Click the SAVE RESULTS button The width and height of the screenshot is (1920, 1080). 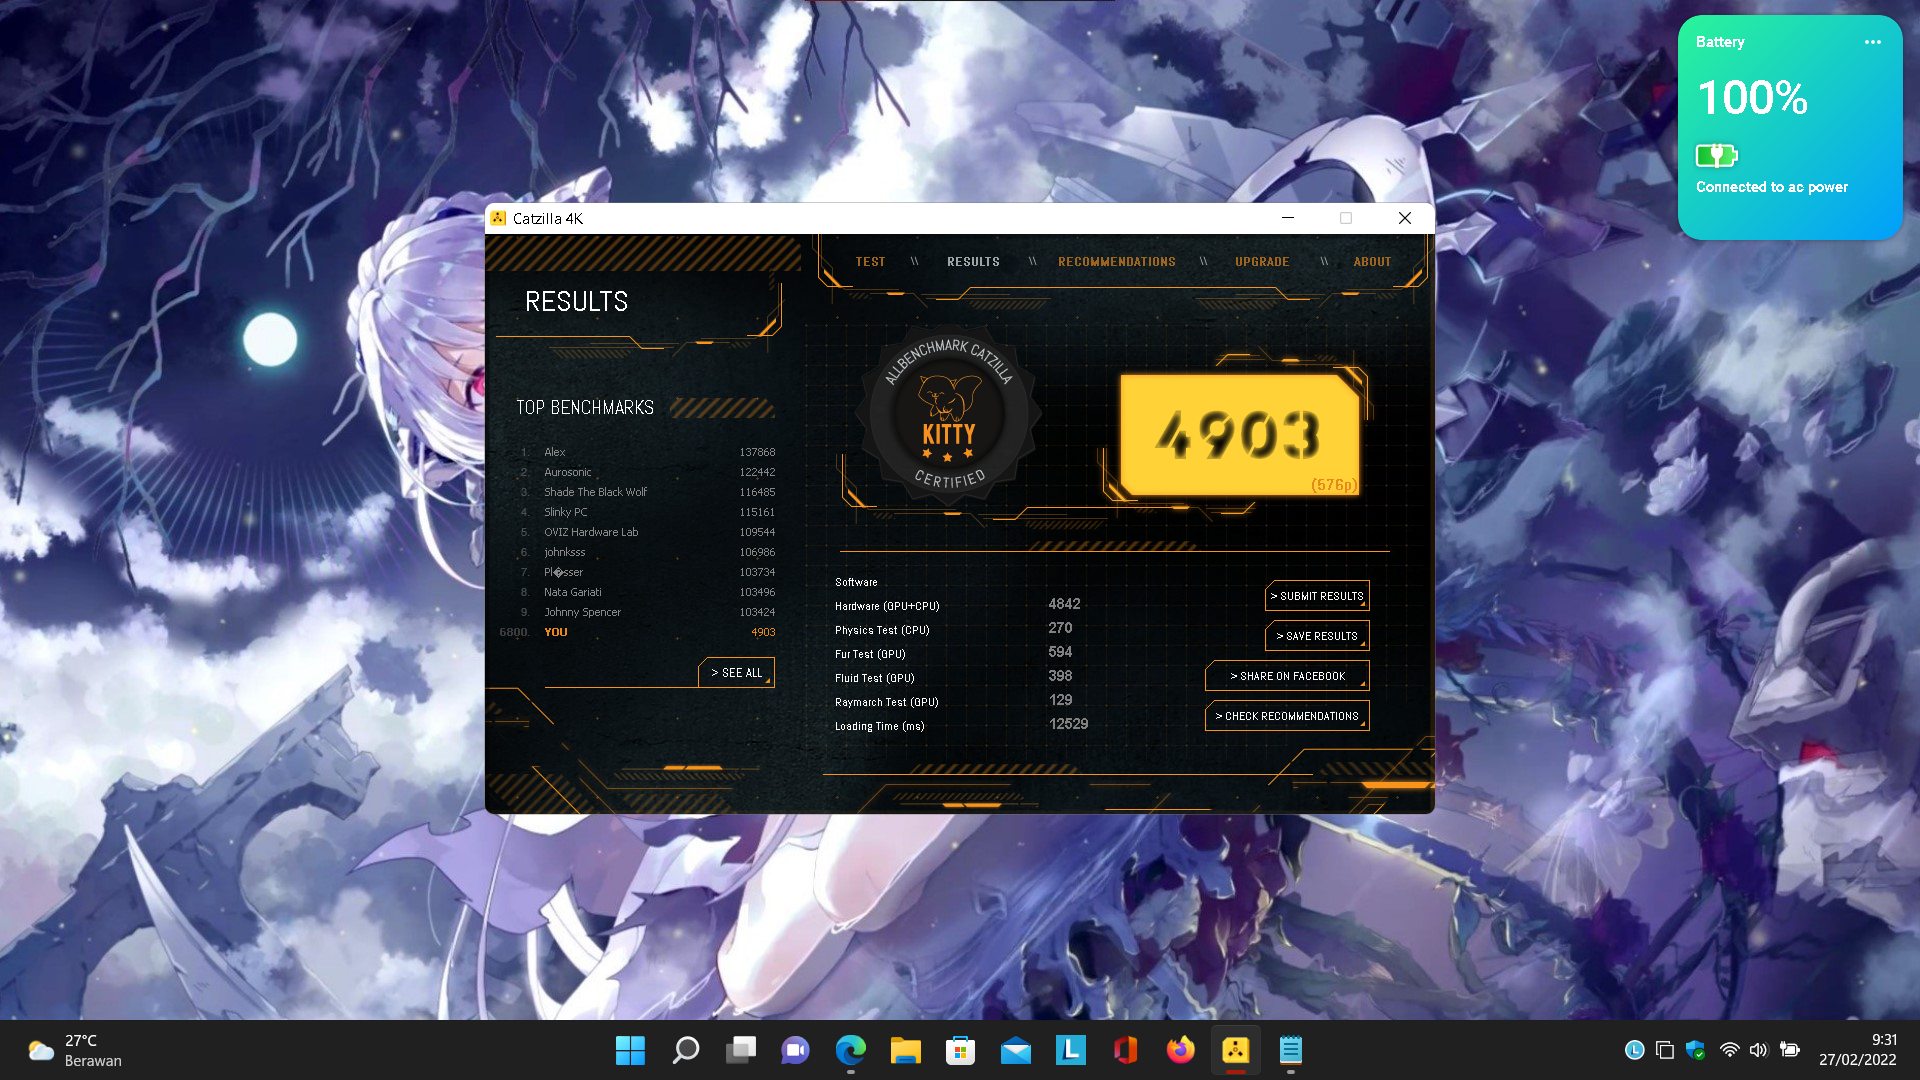[1317, 636]
